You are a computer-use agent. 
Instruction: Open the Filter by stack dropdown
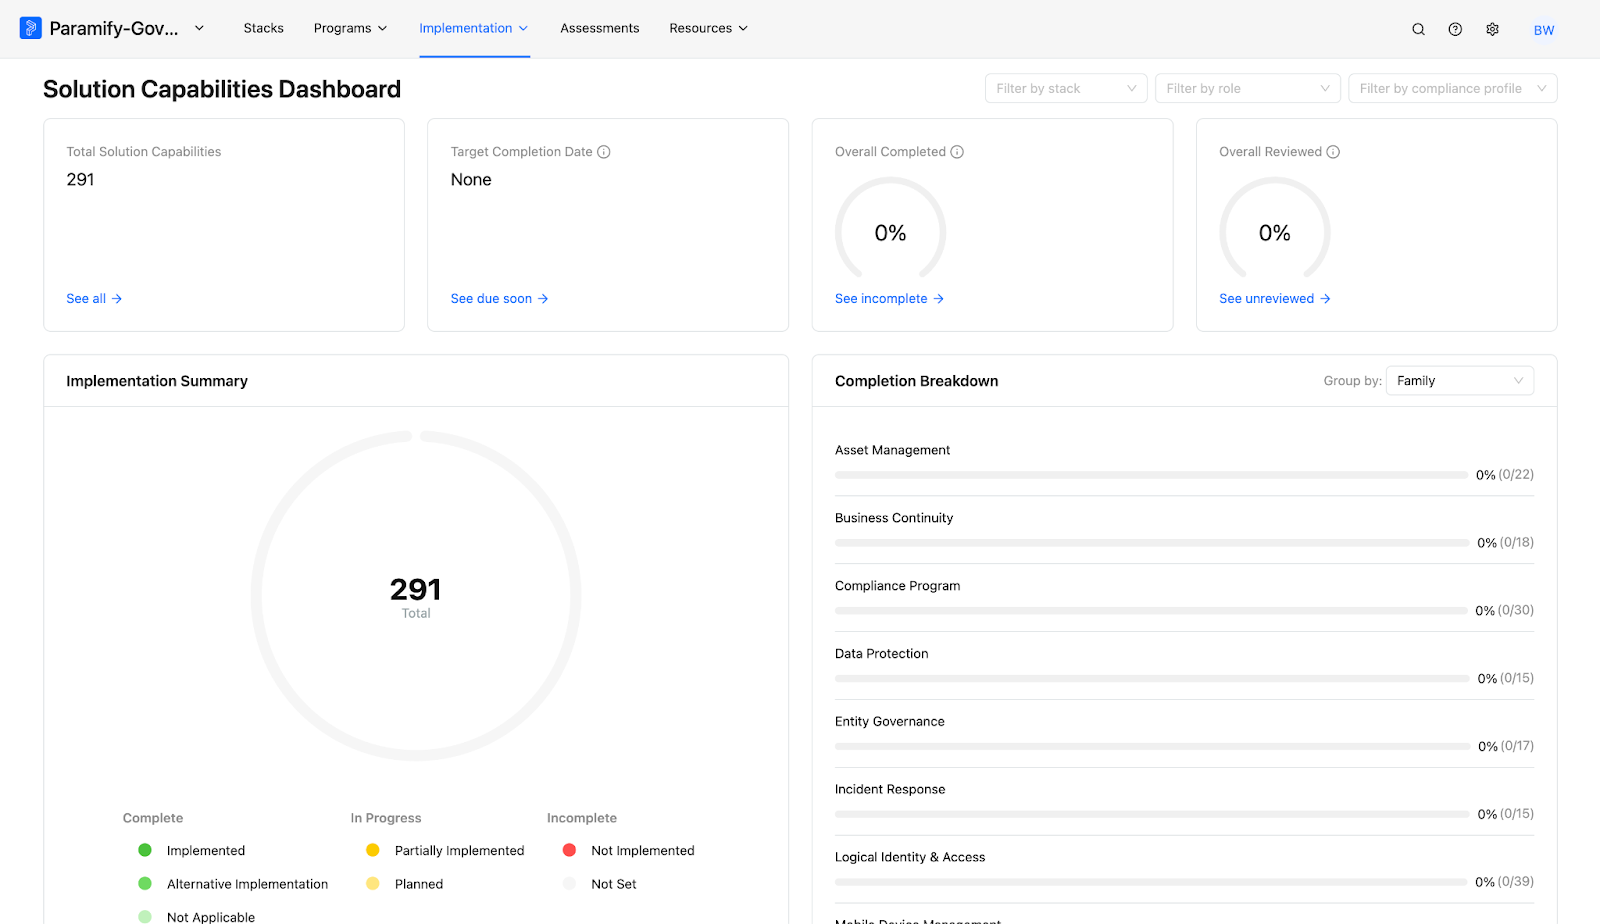tap(1066, 88)
